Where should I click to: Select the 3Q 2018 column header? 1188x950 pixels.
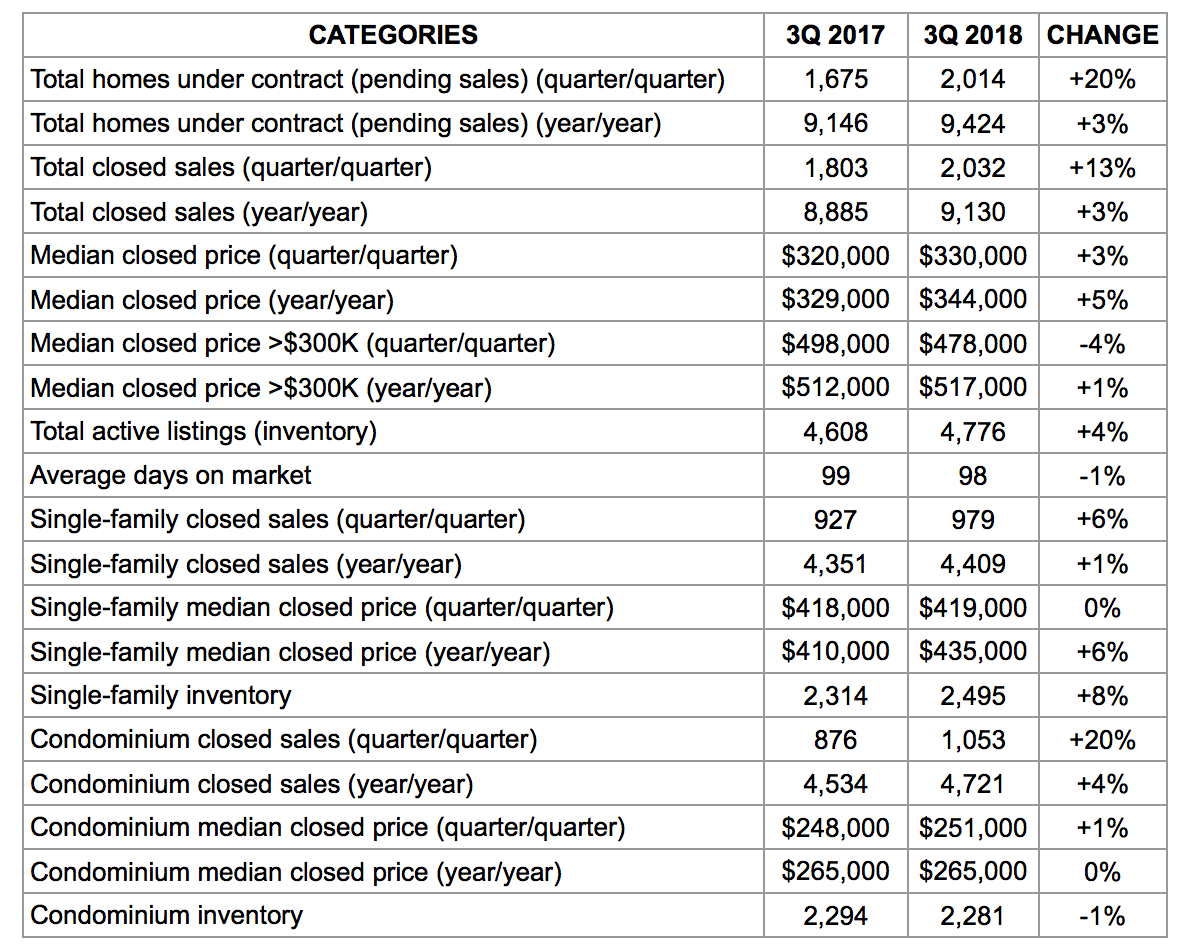(x=973, y=35)
